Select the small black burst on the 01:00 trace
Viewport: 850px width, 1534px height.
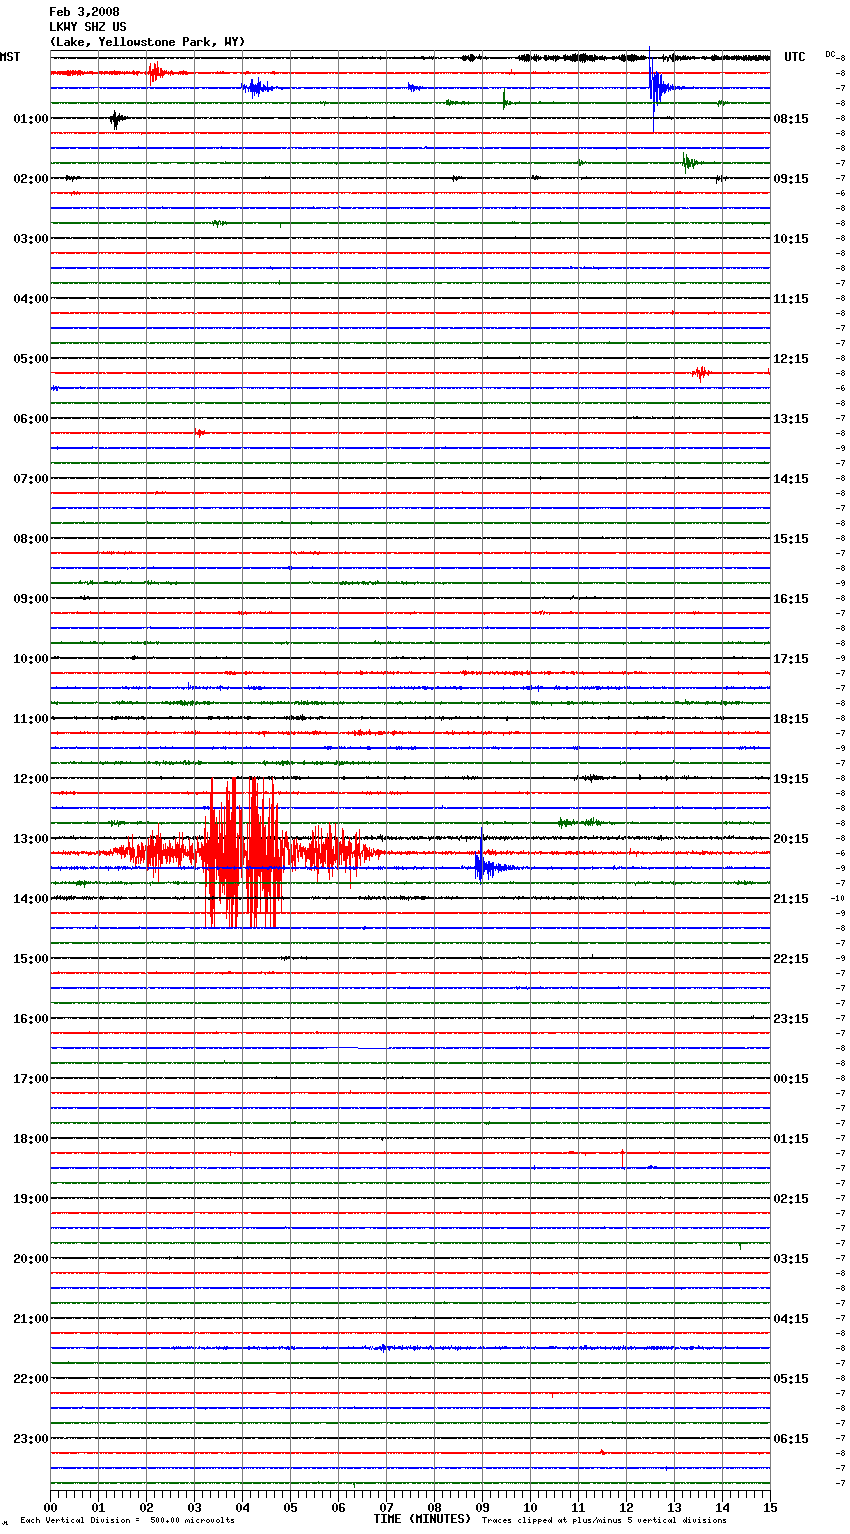coord(117,119)
